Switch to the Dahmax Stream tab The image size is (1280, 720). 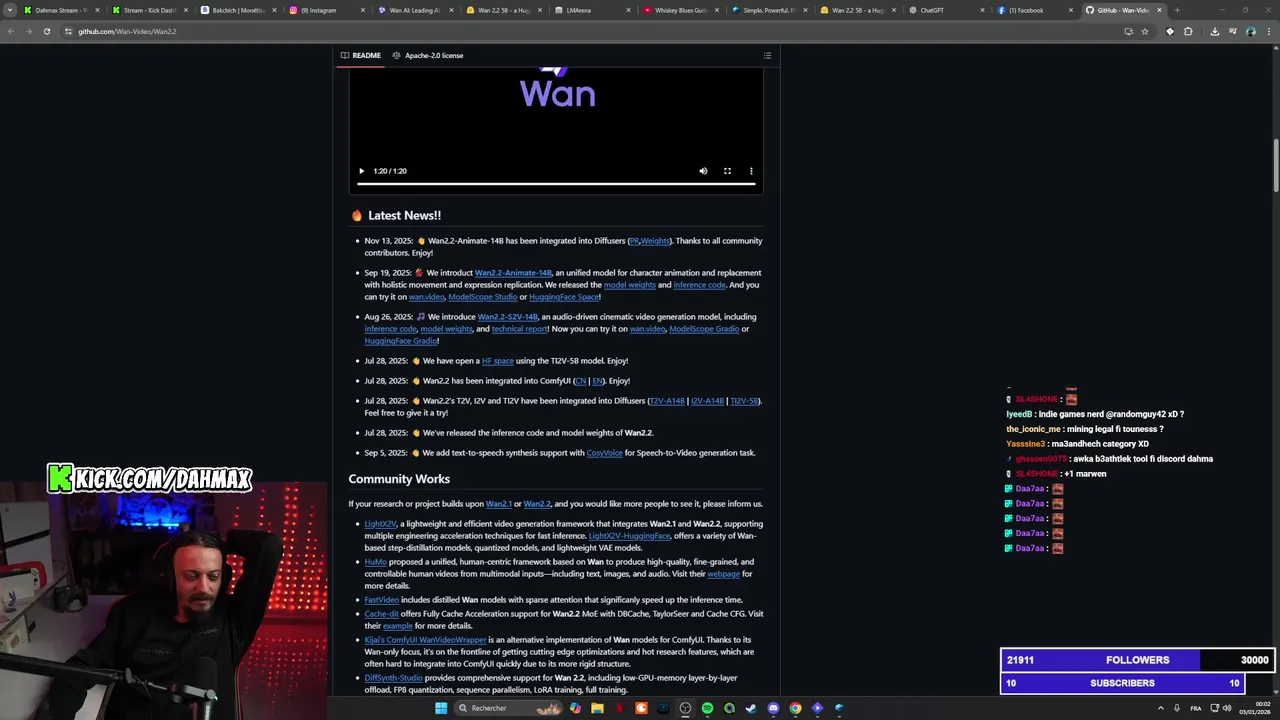click(61, 10)
